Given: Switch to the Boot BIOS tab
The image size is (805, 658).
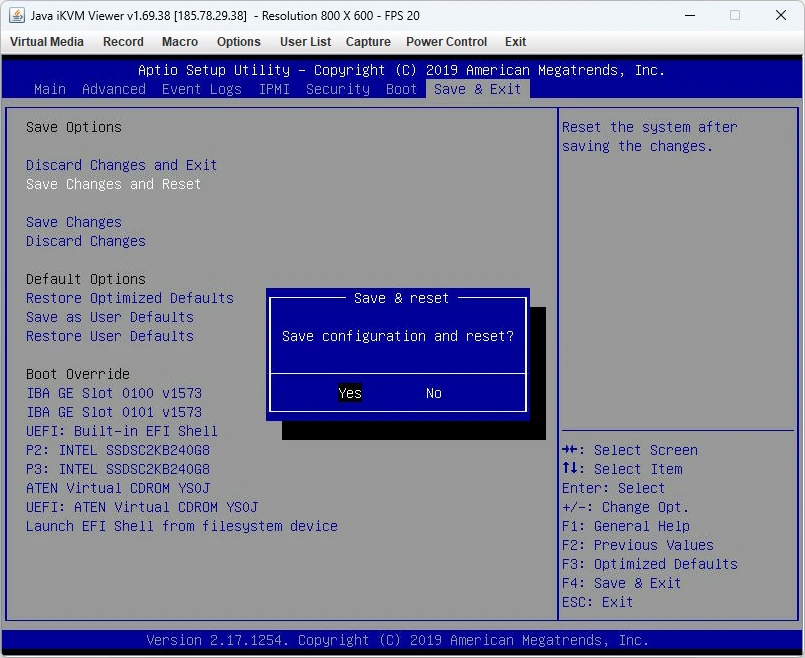Looking at the screenshot, I should pyautogui.click(x=401, y=89).
